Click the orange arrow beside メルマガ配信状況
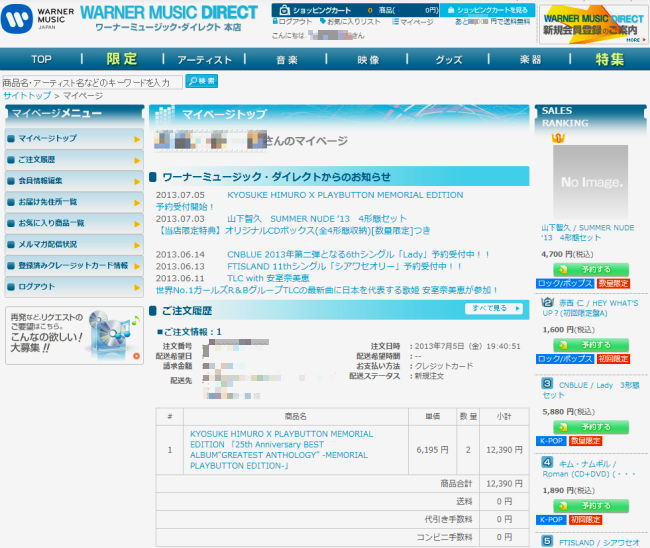 [137, 245]
